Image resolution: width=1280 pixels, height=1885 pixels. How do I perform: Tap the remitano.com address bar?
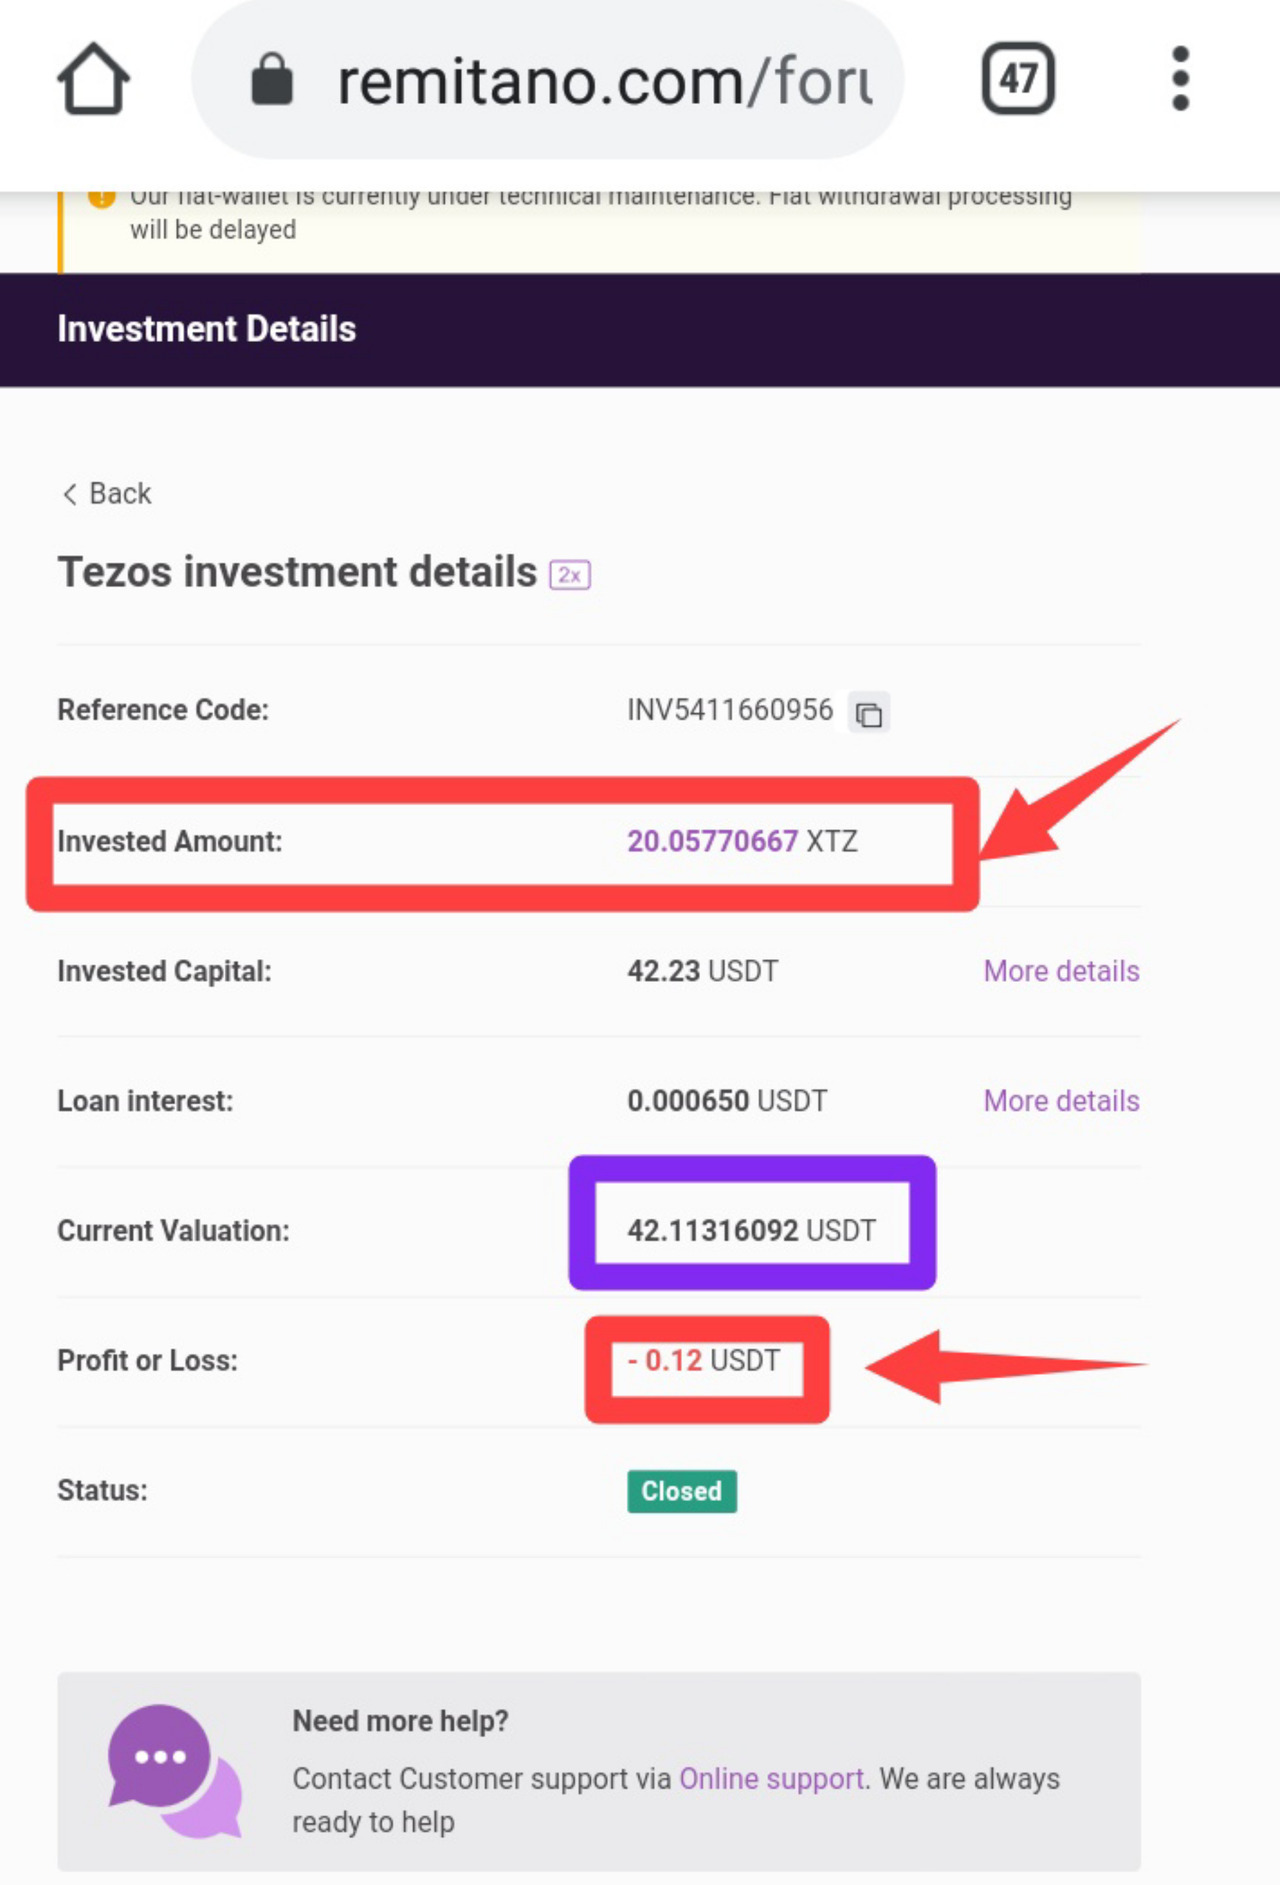pos(548,80)
